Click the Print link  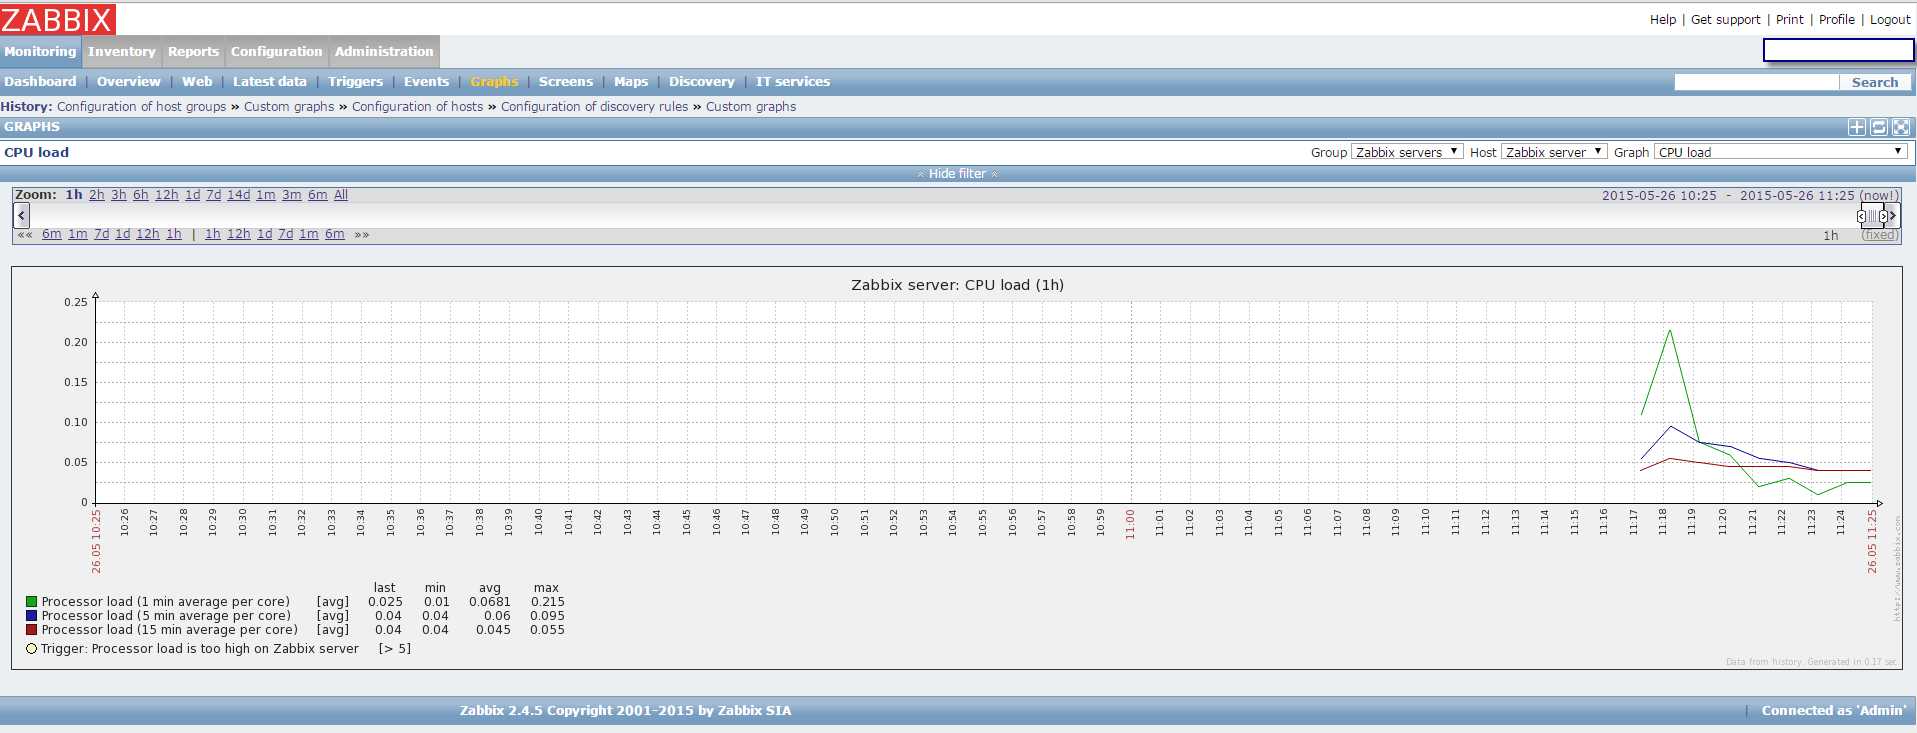(x=1790, y=20)
